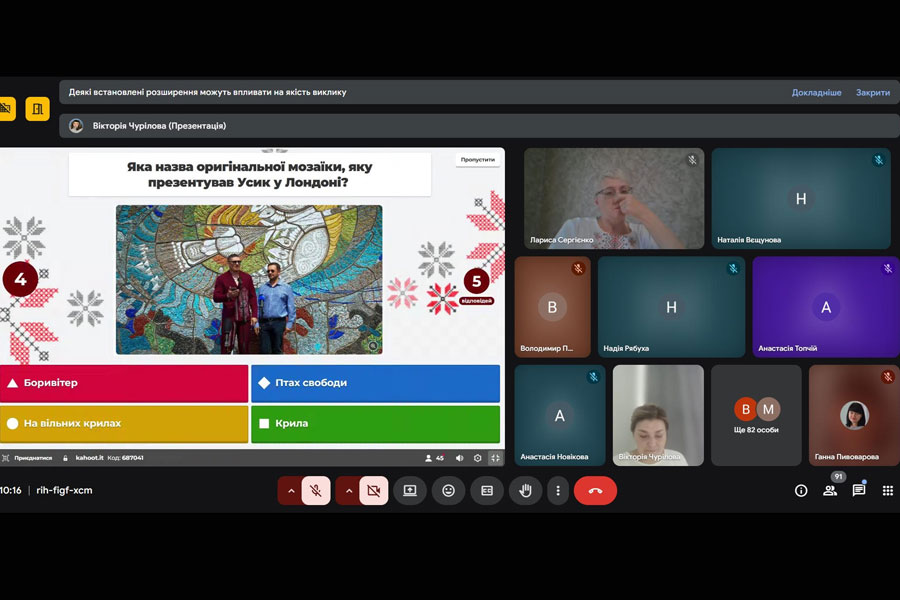Leave the call with red hang-up button
900x600 pixels.
coord(595,490)
